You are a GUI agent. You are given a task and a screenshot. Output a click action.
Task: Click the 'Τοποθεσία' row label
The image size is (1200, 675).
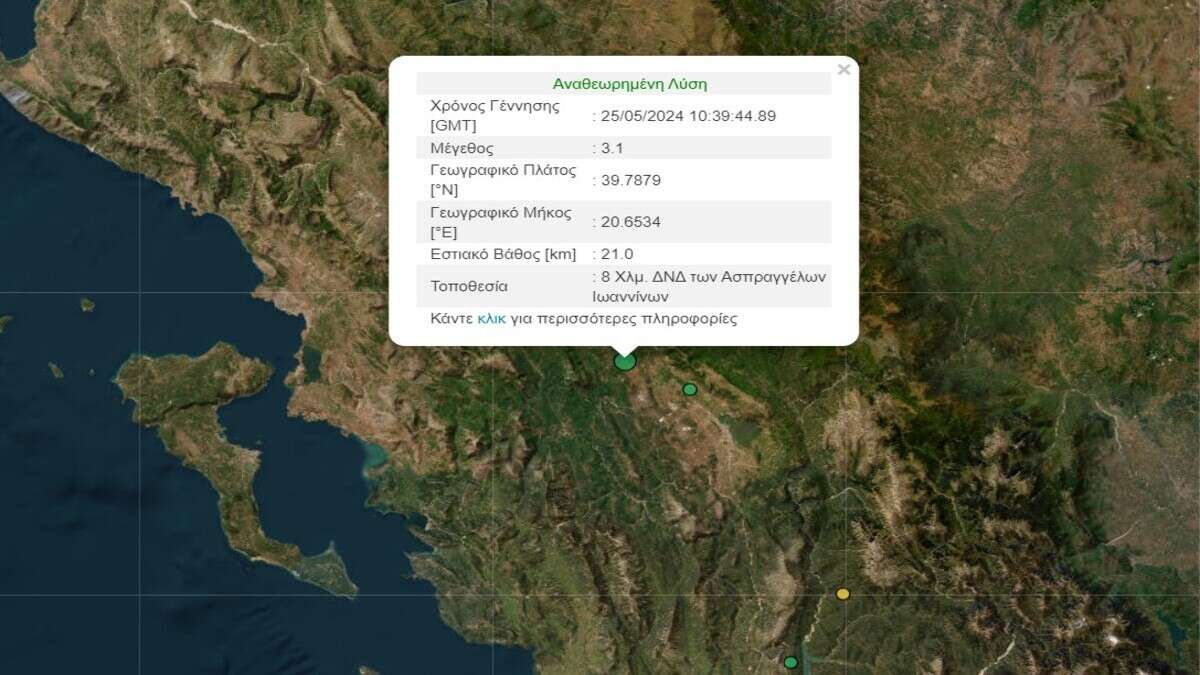click(x=469, y=286)
